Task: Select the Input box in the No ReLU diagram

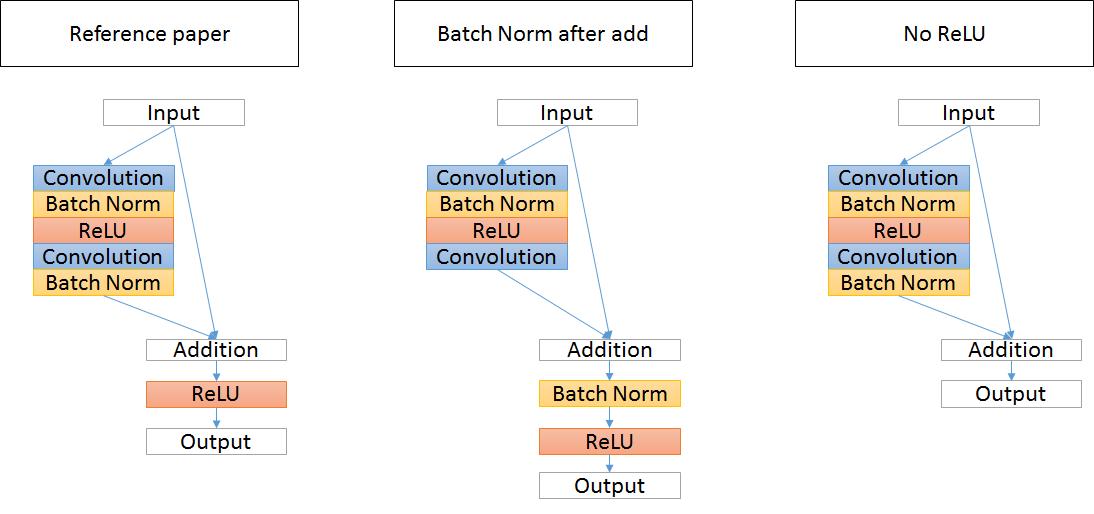Action: (968, 113)
